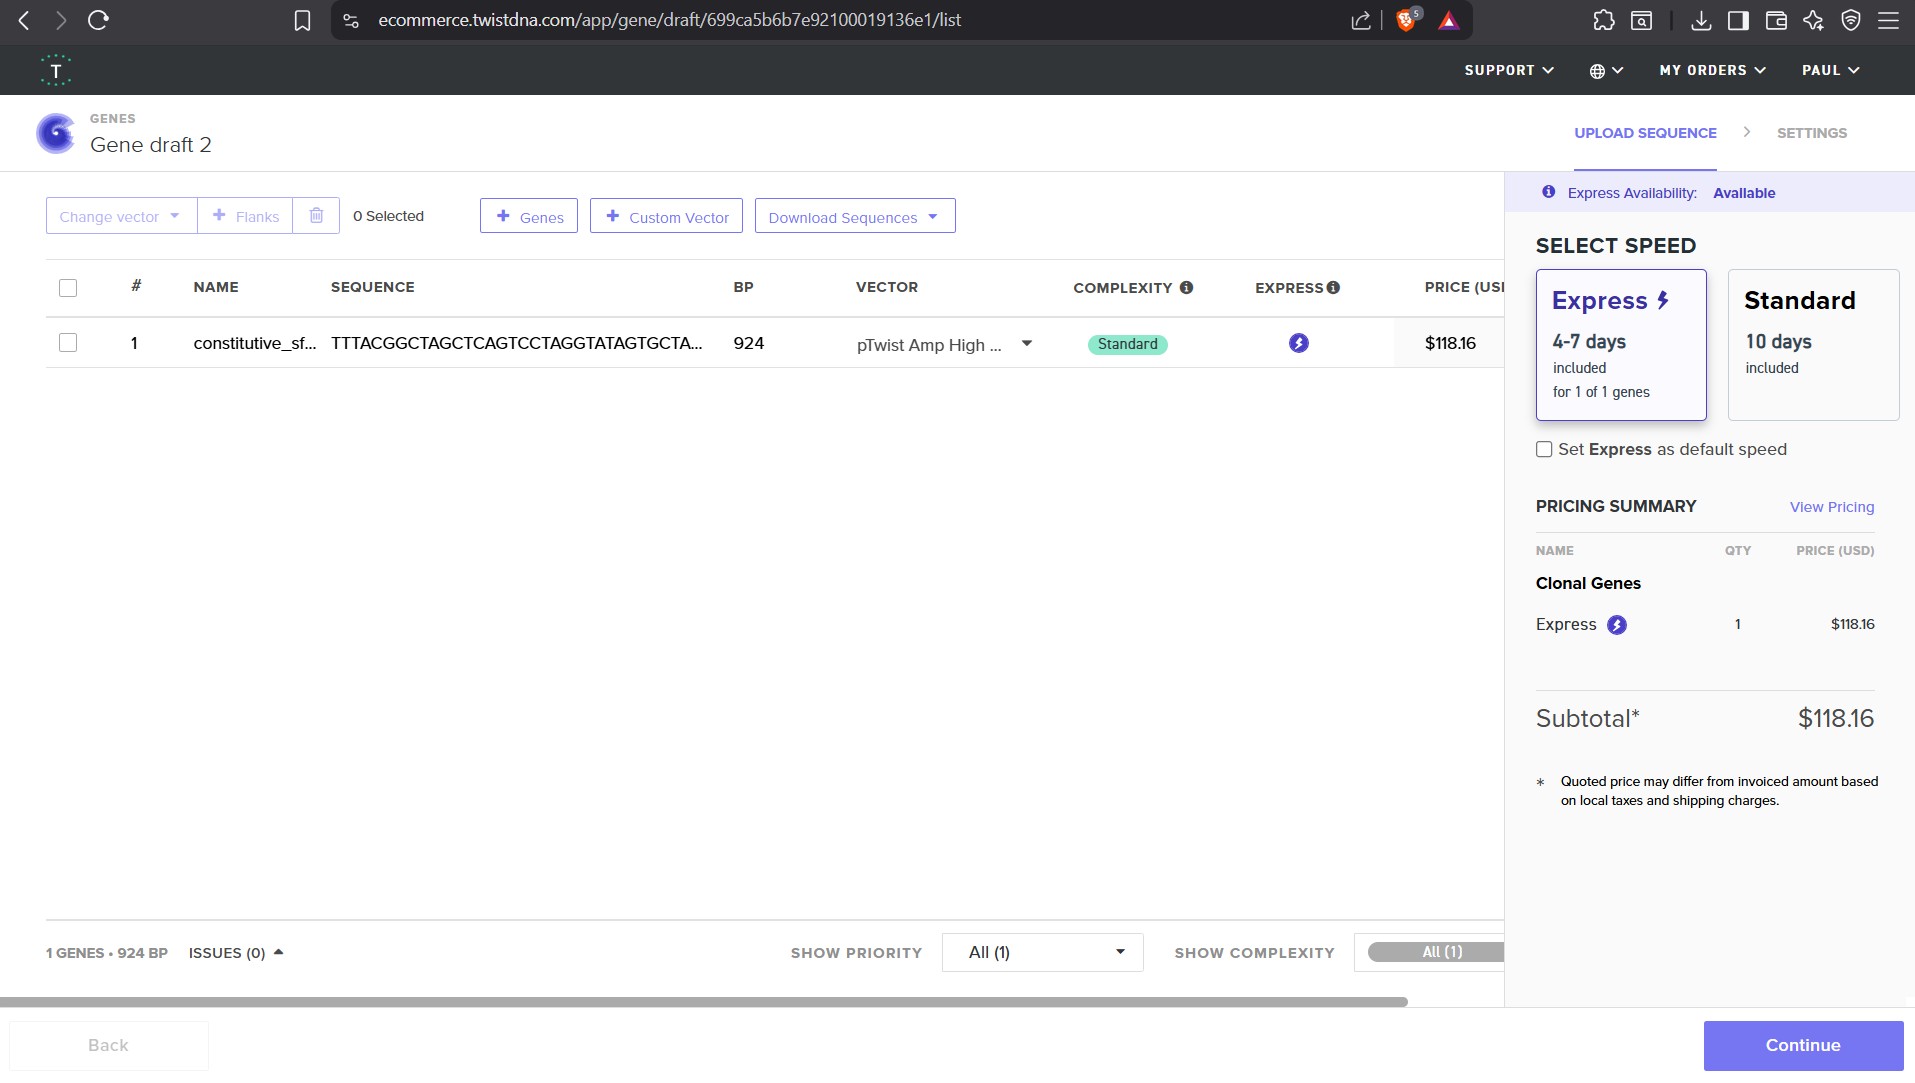
Task: Open the My Orders menu
Action: 1712,71
